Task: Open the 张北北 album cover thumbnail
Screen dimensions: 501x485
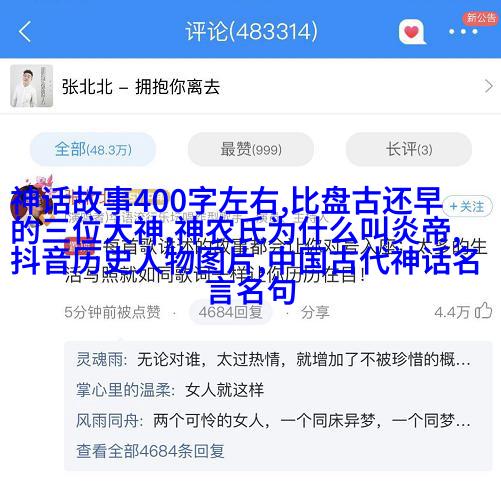Action: pyautogui.click(x=32, y=86)
